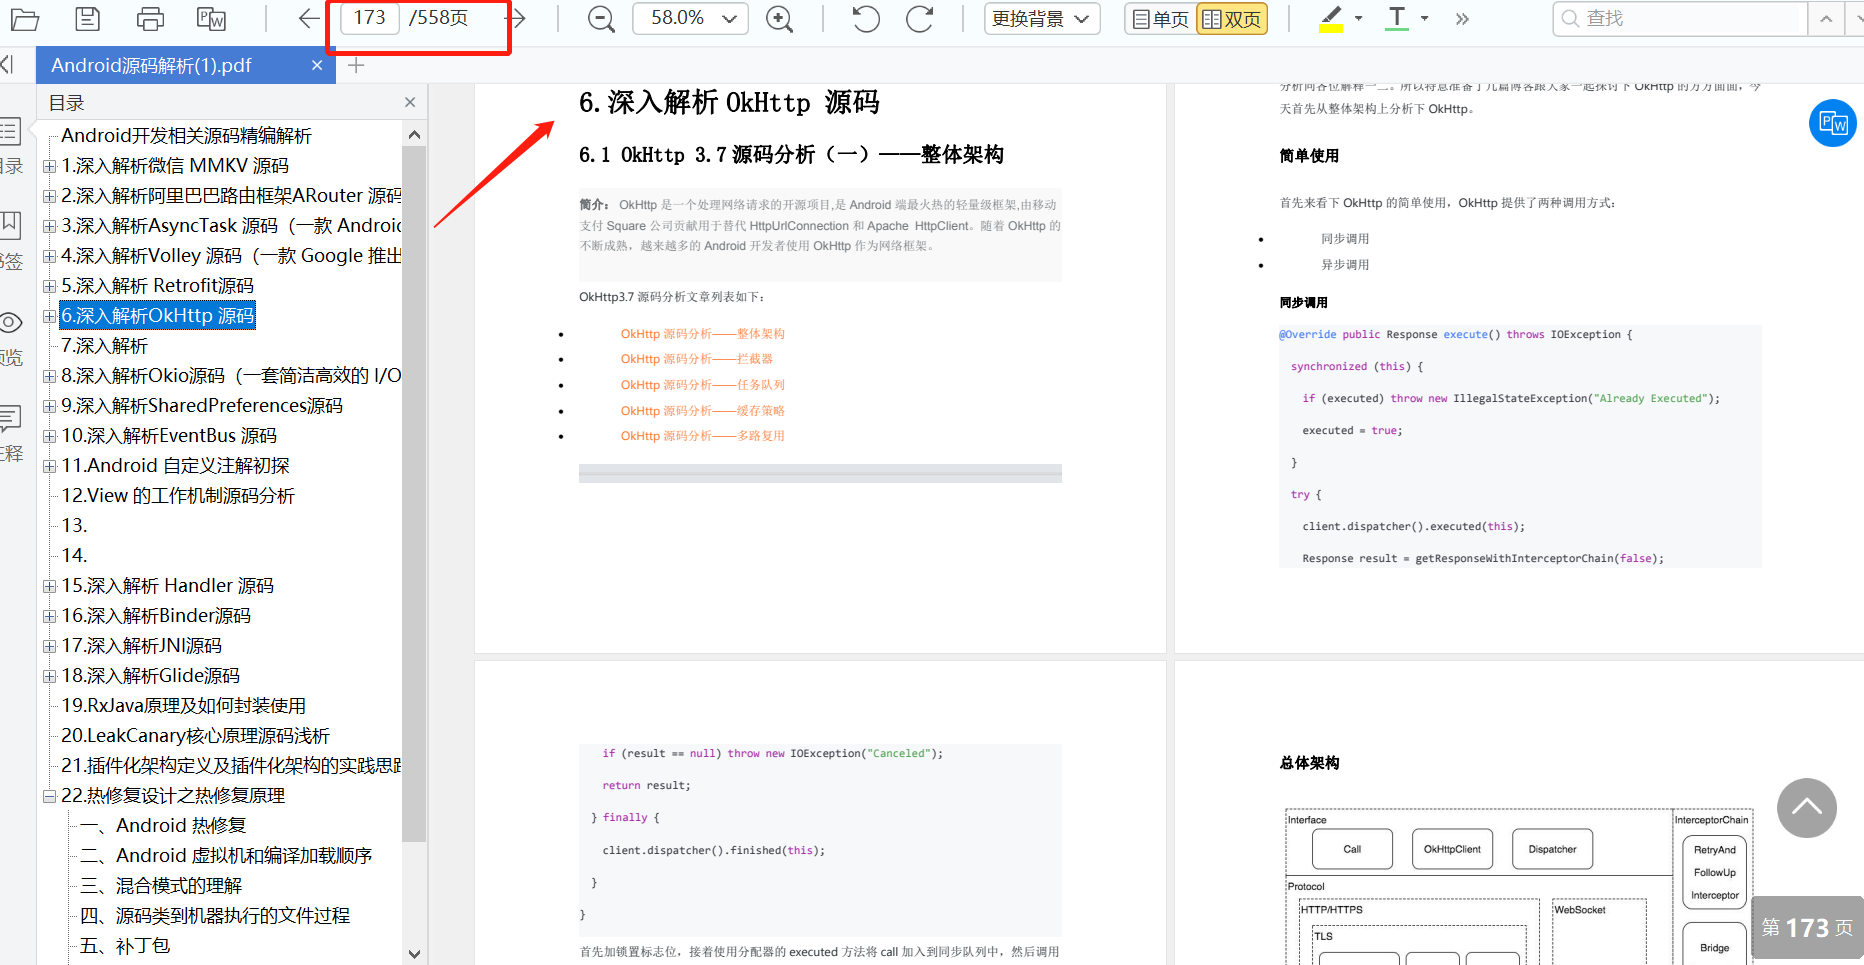Expand chapter 22 热修复设计之热修复原理
This screenshot has width=1864, height=965.
pos(48,795)
